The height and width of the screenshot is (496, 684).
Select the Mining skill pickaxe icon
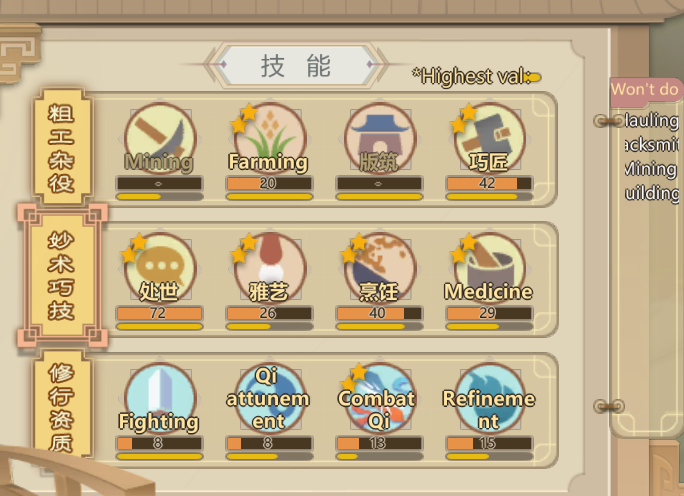pos(160,139)
